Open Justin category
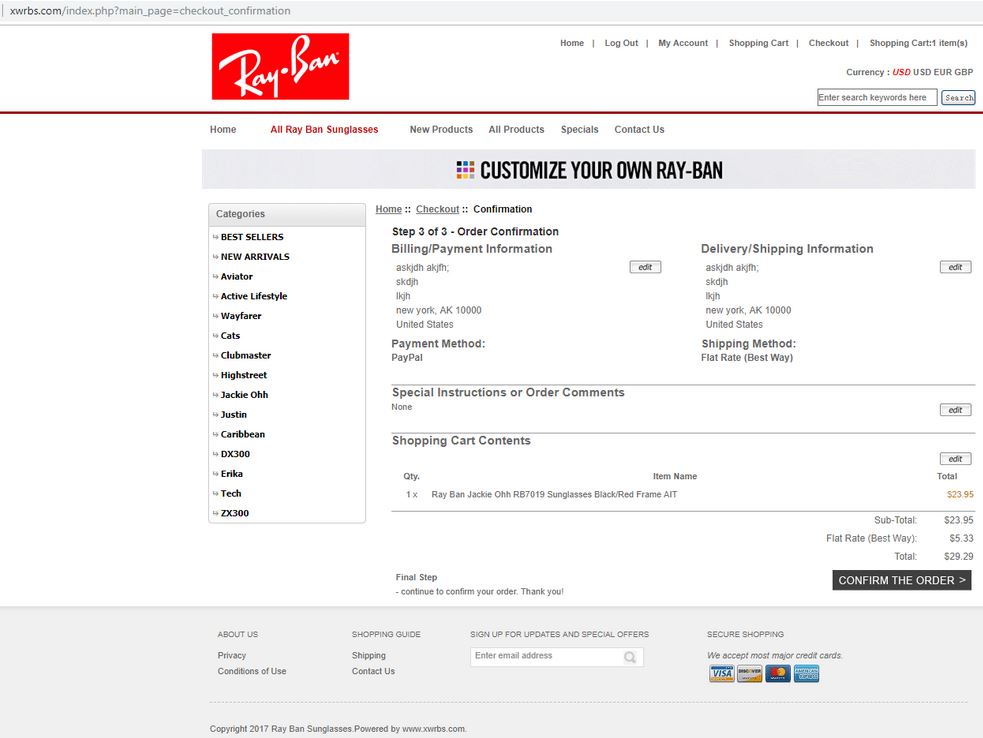The height and width of the screenshot is (738, 983). pyautogui.click(x=234, y=414)
